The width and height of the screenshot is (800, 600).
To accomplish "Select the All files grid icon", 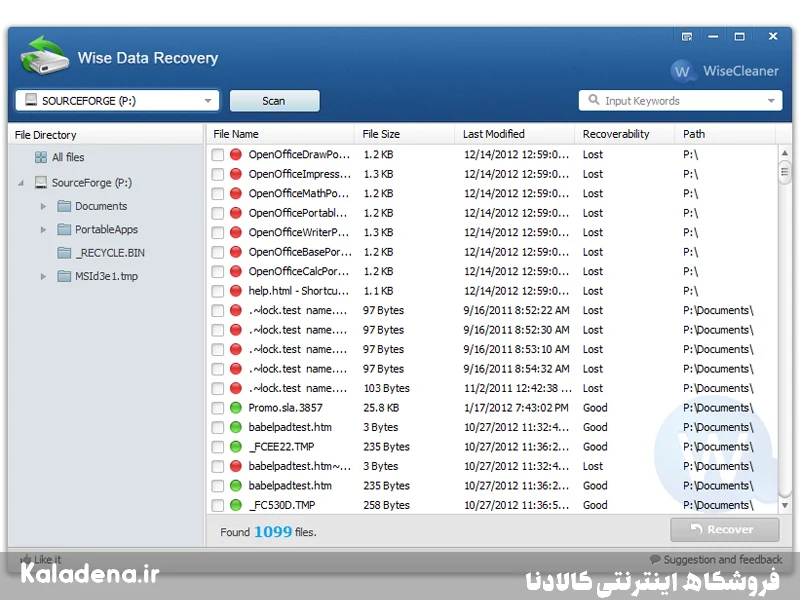I will 41,157.
